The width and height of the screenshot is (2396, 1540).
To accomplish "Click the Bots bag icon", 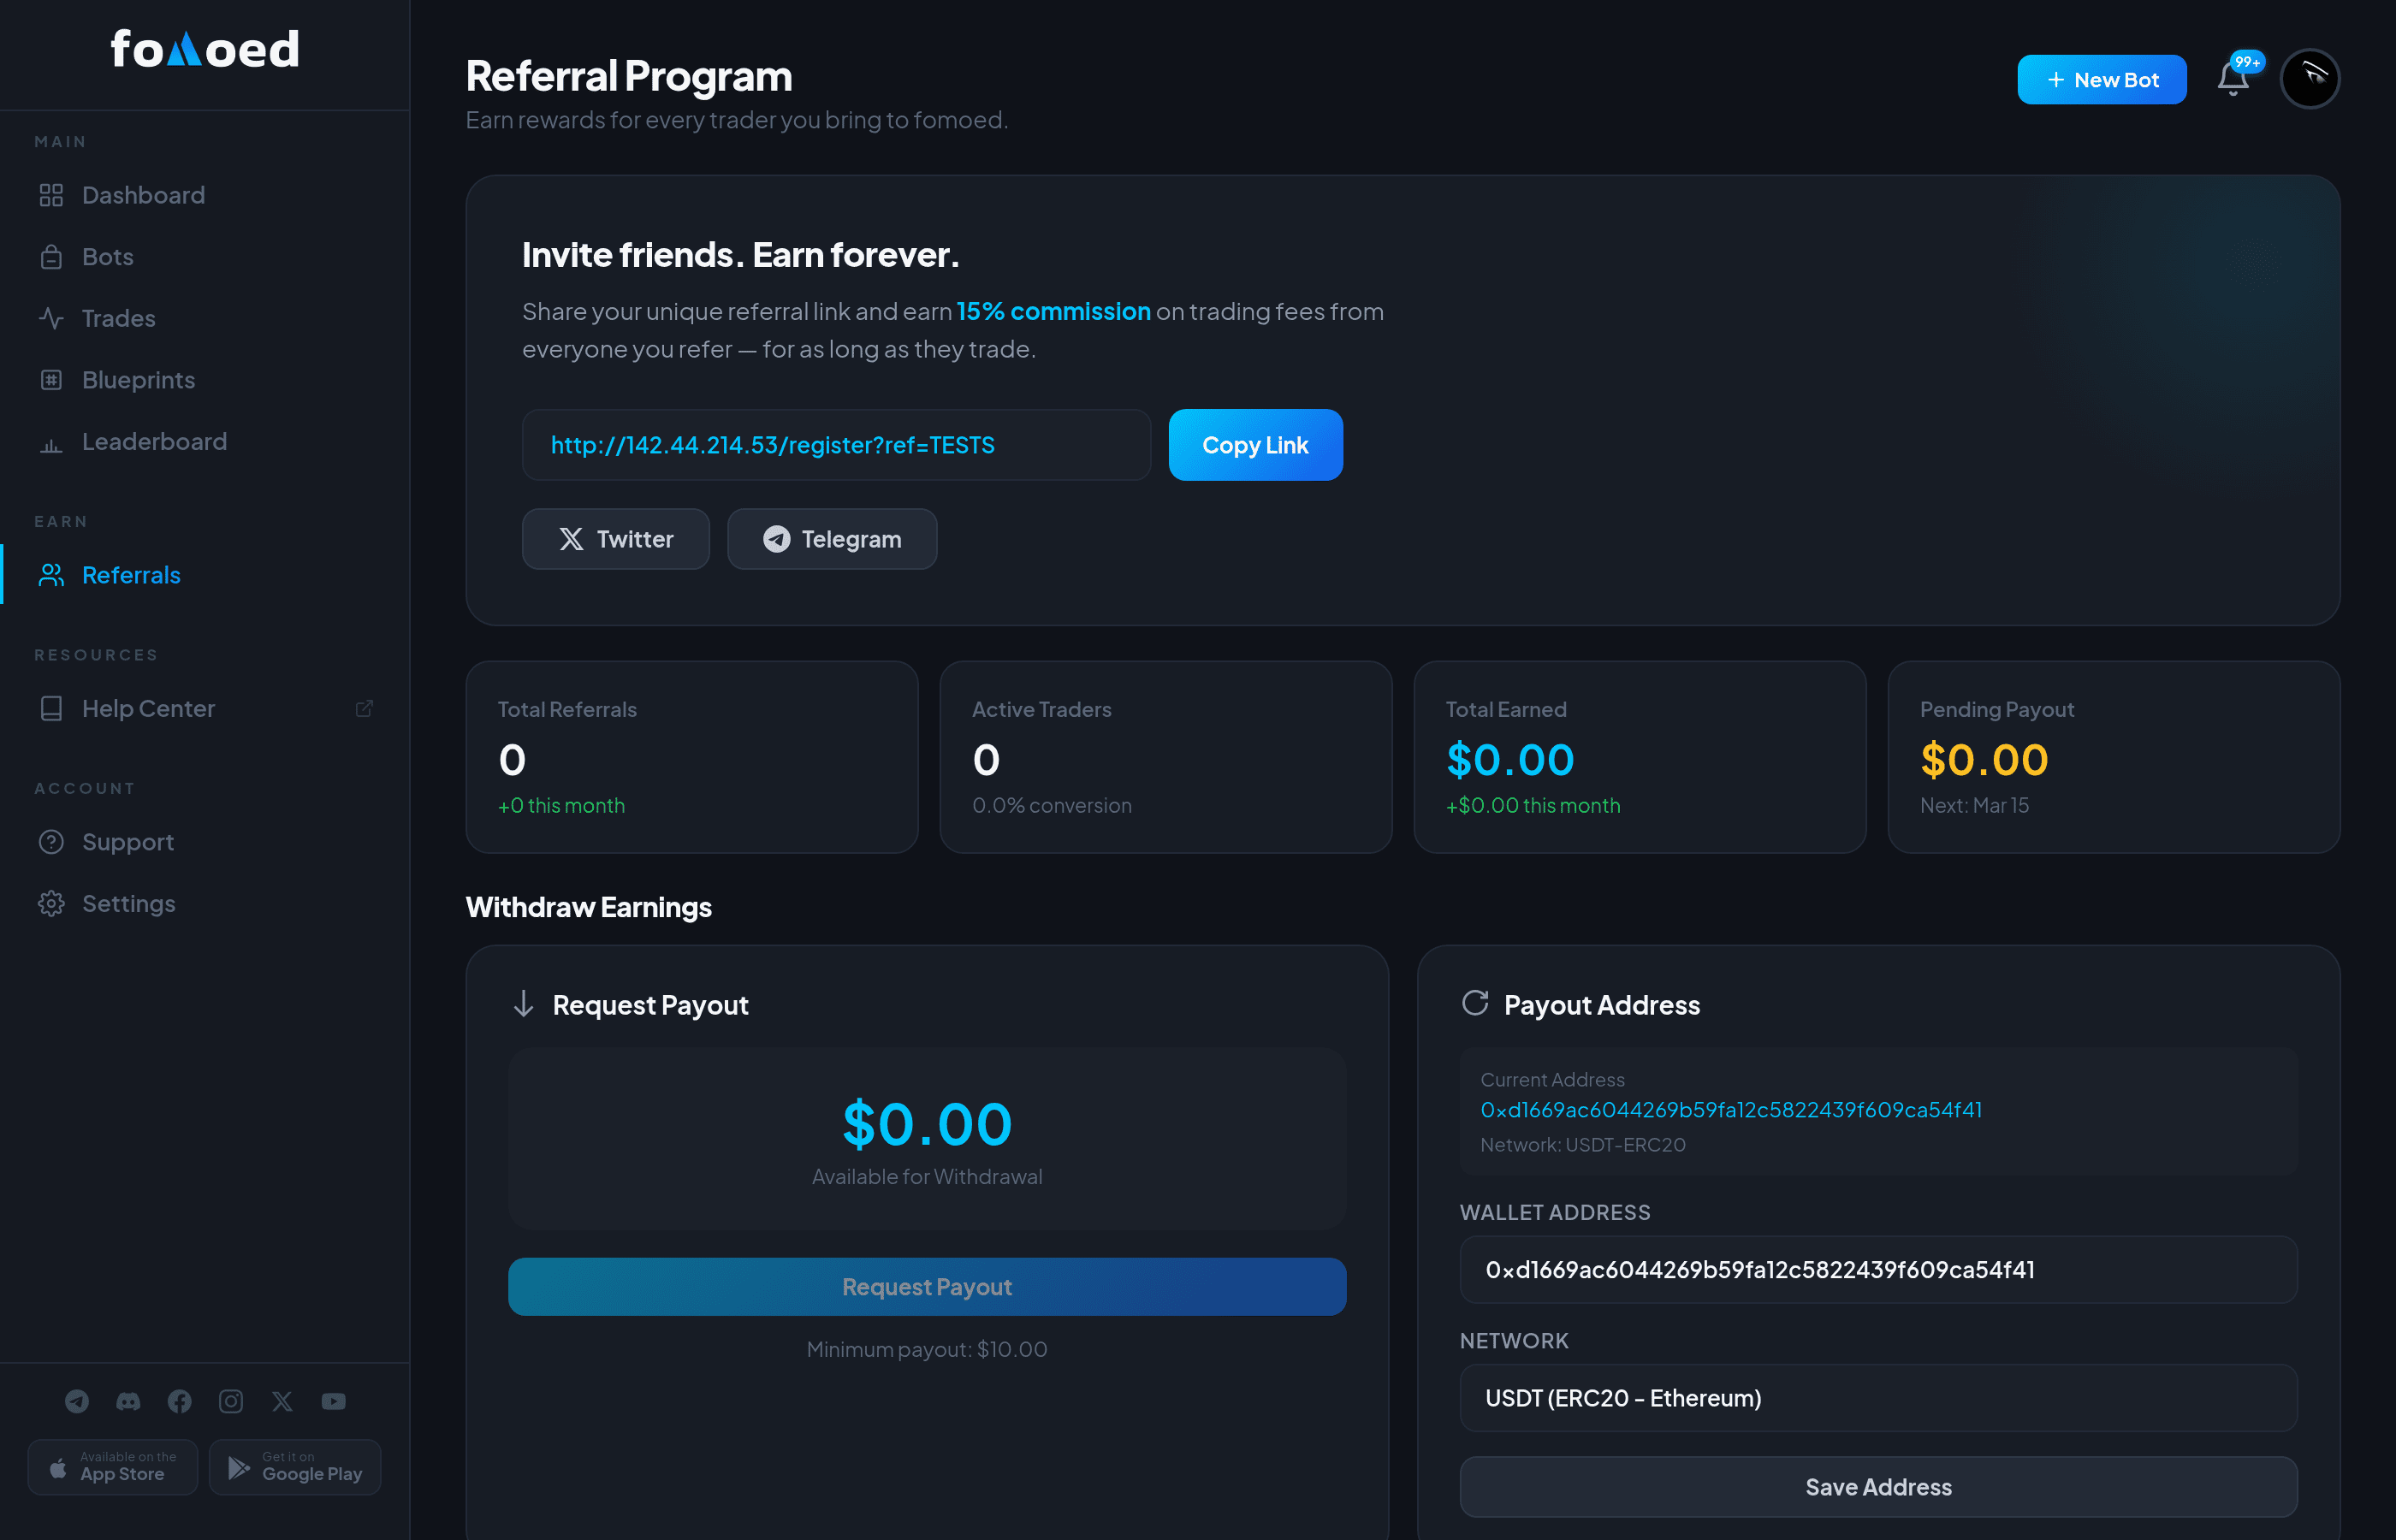I will click(x=51, y=257).
